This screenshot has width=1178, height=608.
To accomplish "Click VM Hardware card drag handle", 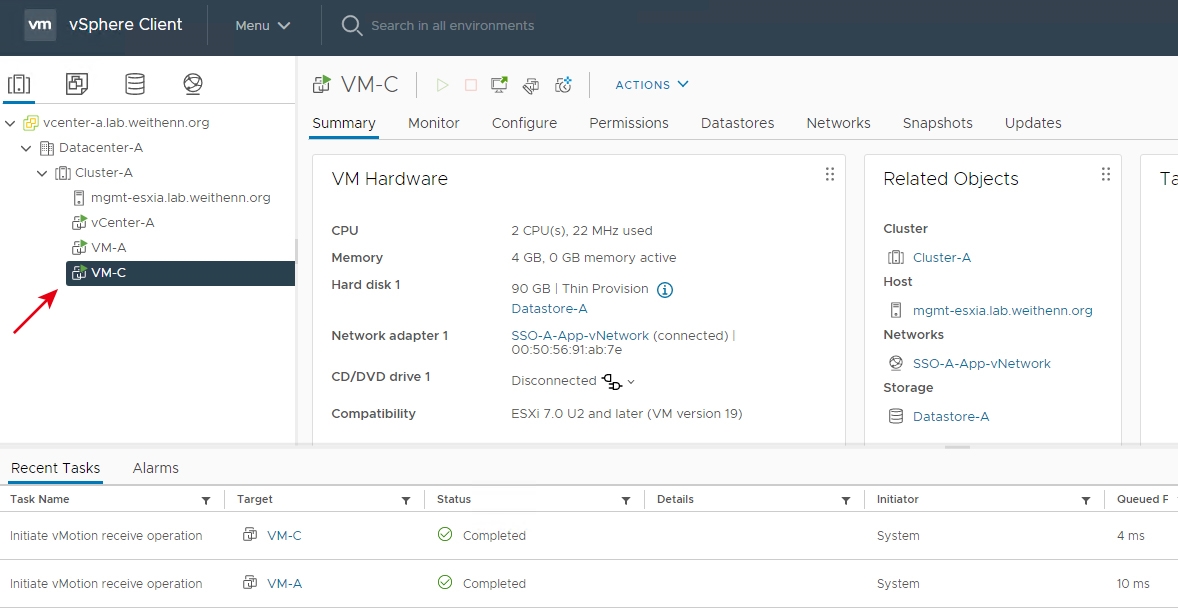I will (829, 174).
